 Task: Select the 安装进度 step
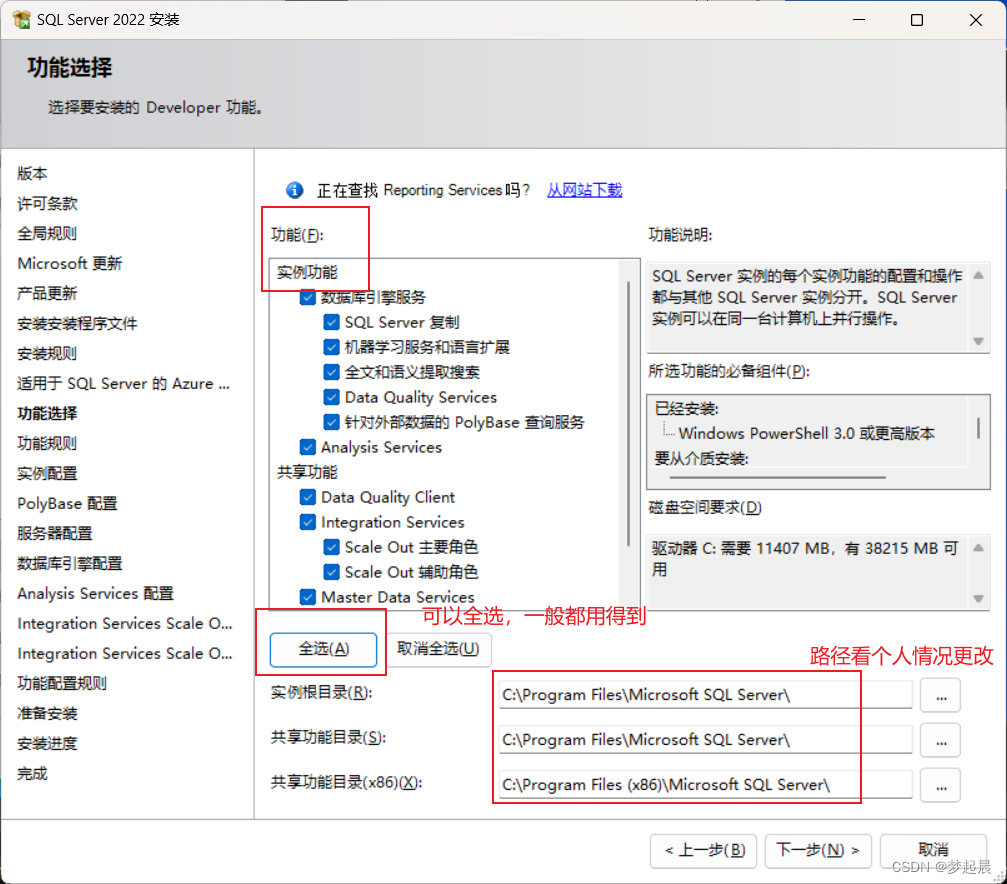click(48, 744)
